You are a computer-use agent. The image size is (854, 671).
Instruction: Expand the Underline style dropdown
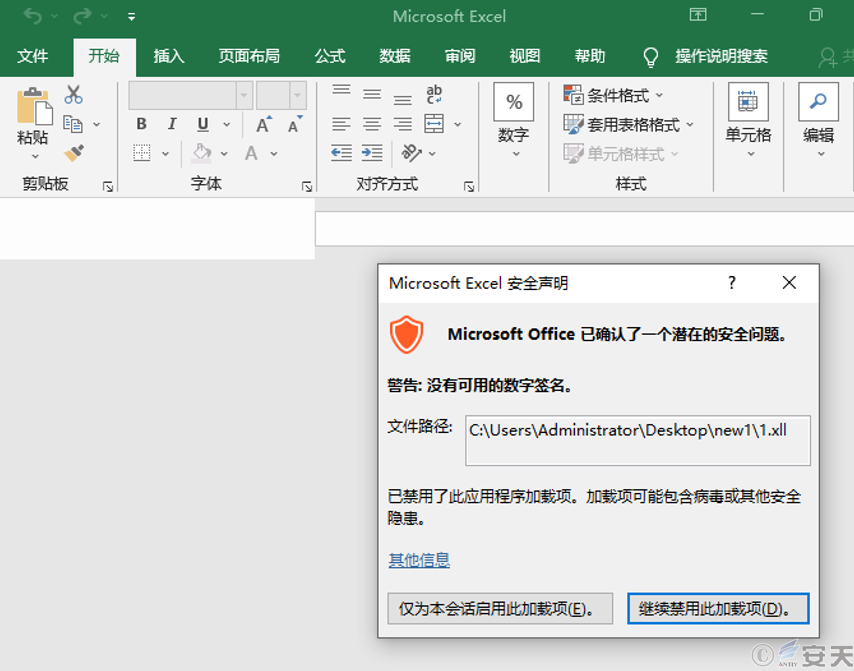227,125
